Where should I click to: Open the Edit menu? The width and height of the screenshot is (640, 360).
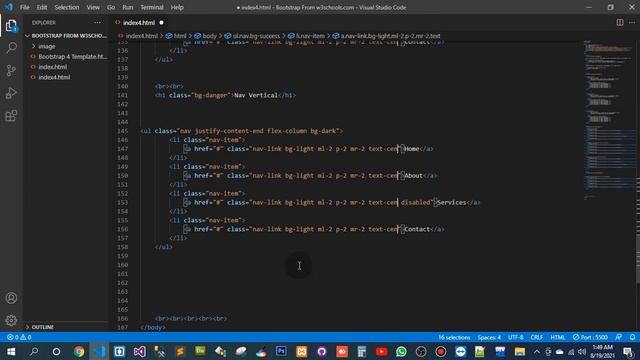tap(42, 7)
